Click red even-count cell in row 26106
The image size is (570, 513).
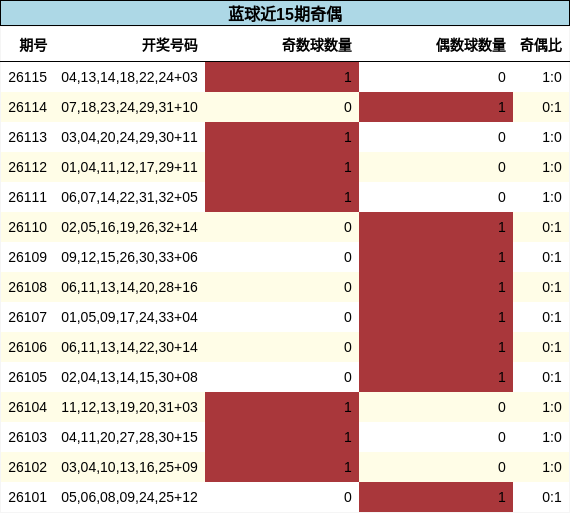(436, 347)
